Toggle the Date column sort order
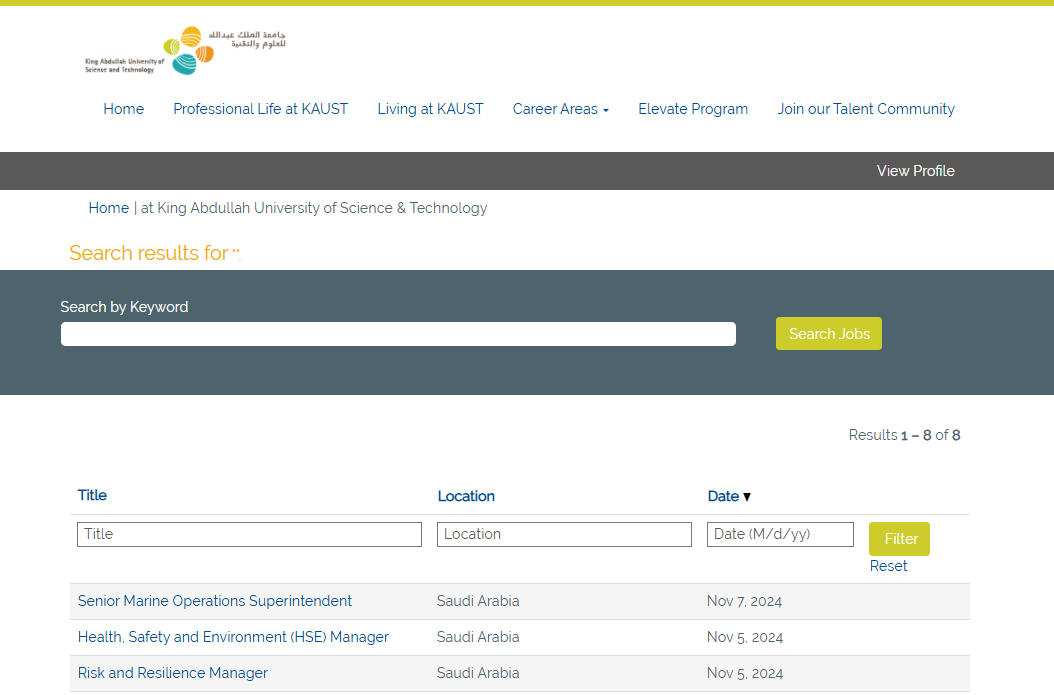This screenshot has width=1054, height=695. tap(729, 496)
